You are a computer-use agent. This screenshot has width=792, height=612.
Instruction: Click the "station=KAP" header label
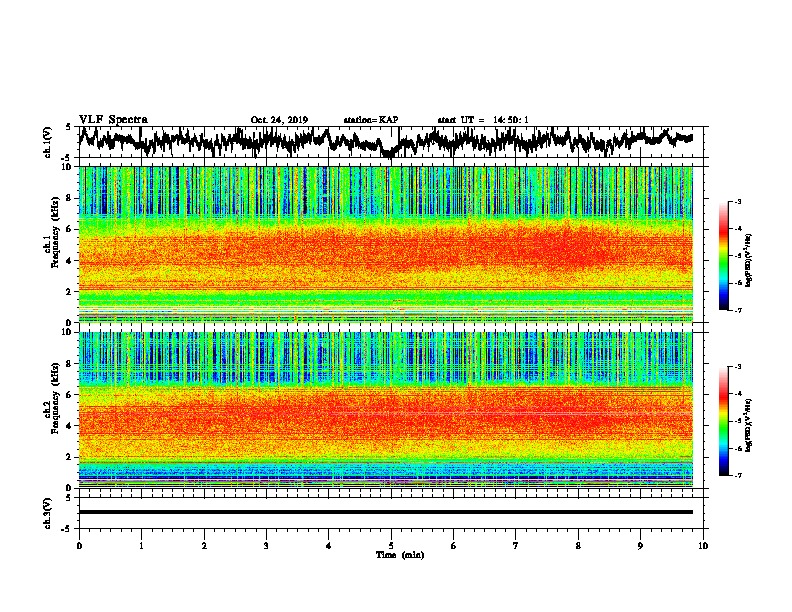[371, 120]
